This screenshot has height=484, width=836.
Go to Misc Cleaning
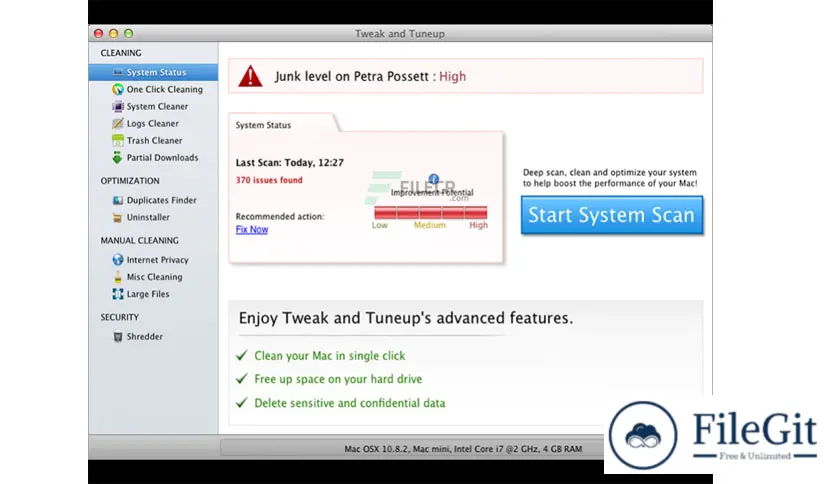coord(153,277)
